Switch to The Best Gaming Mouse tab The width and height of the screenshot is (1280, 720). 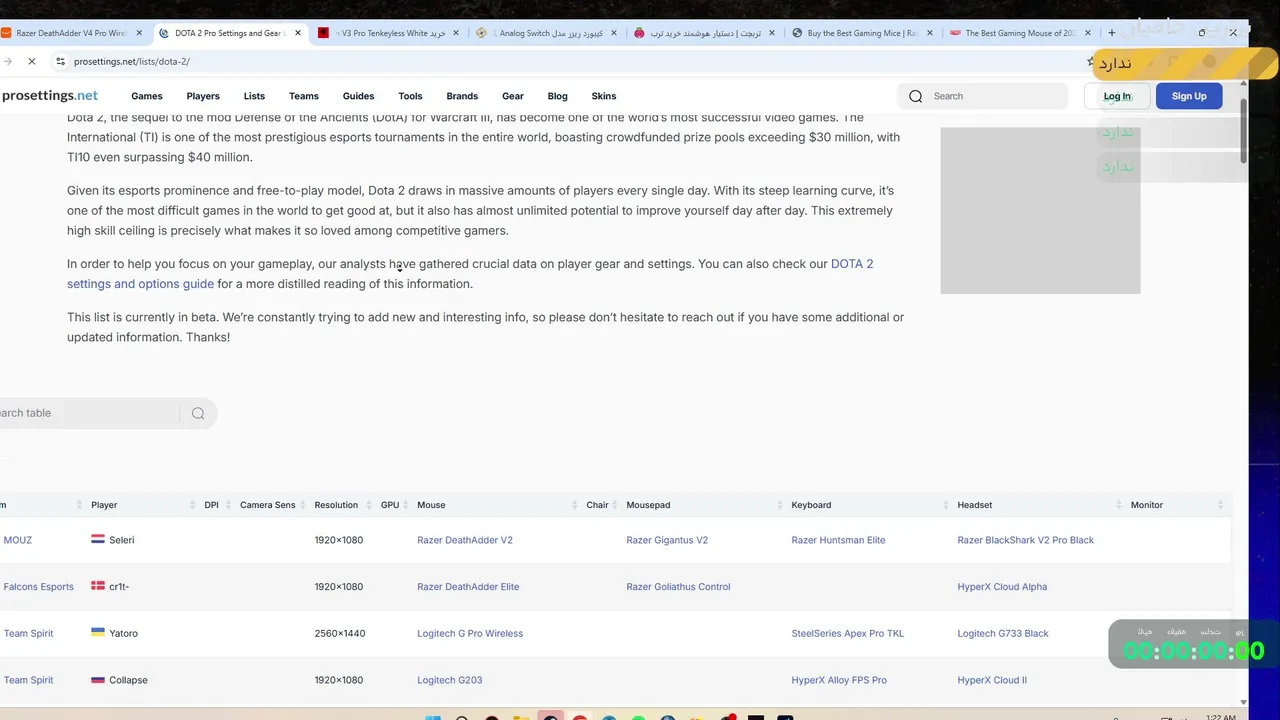click(x=1020, y=33)
